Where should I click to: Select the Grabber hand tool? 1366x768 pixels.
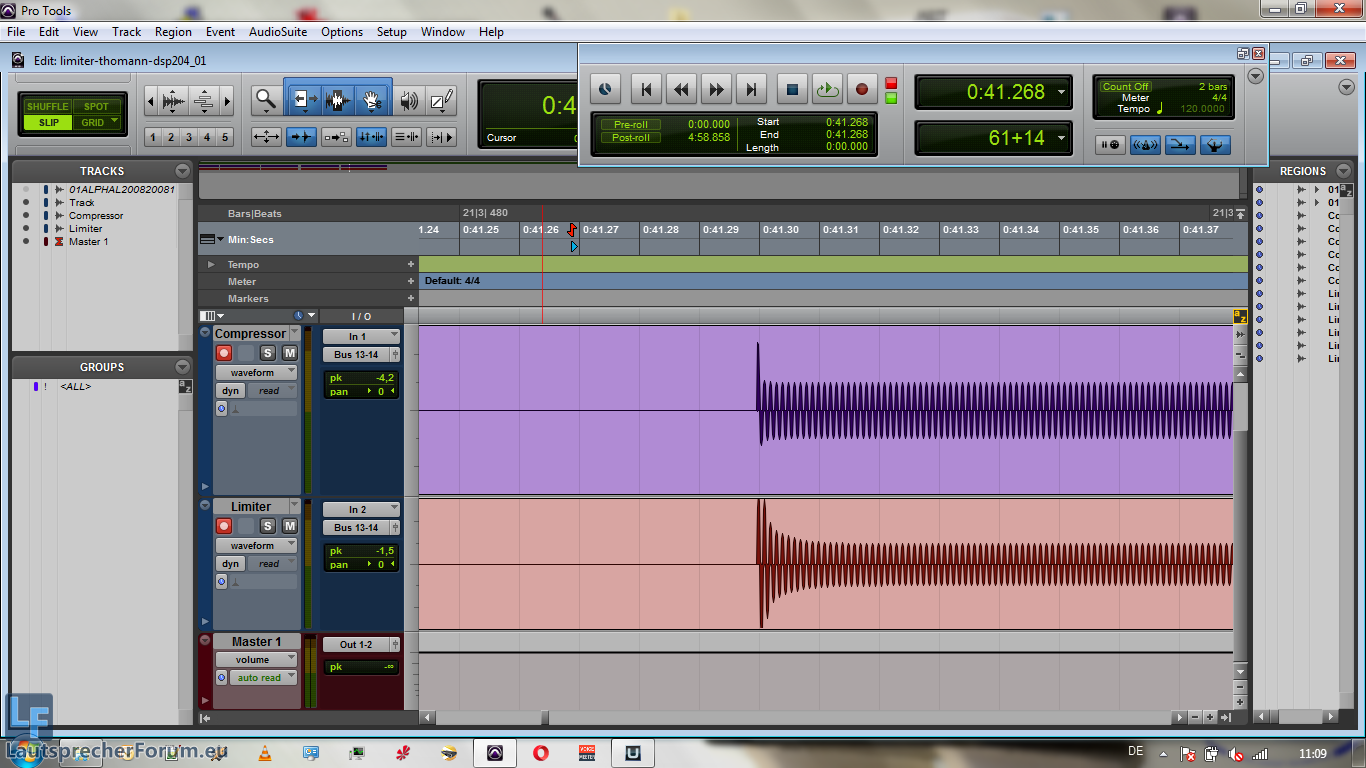pos(373,100)
